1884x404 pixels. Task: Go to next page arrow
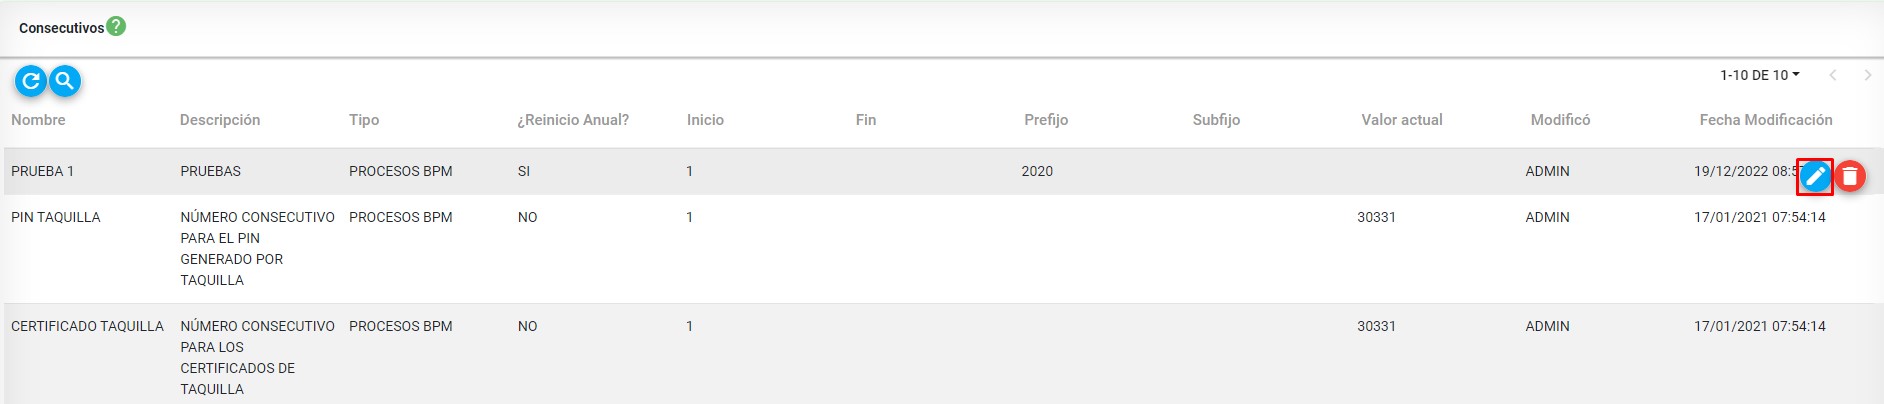click(x=1867, y=75)
